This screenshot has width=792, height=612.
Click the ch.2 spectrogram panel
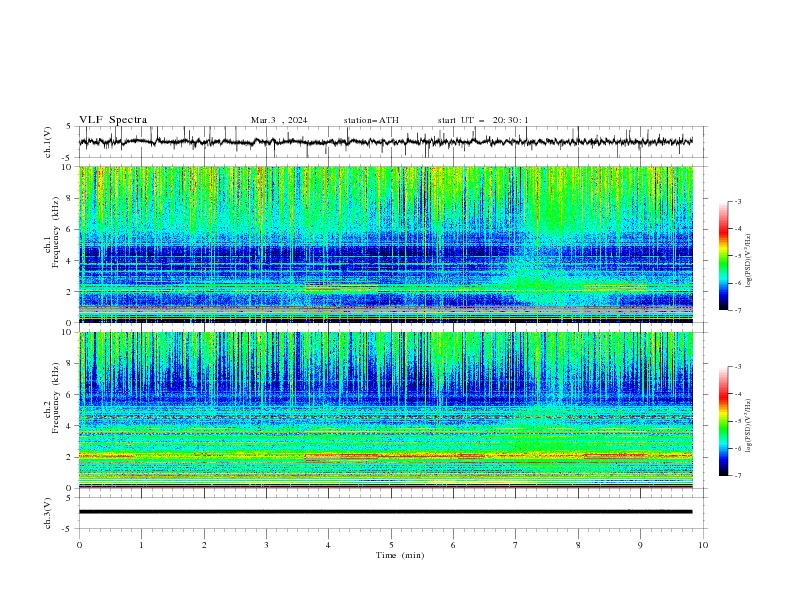385,410
